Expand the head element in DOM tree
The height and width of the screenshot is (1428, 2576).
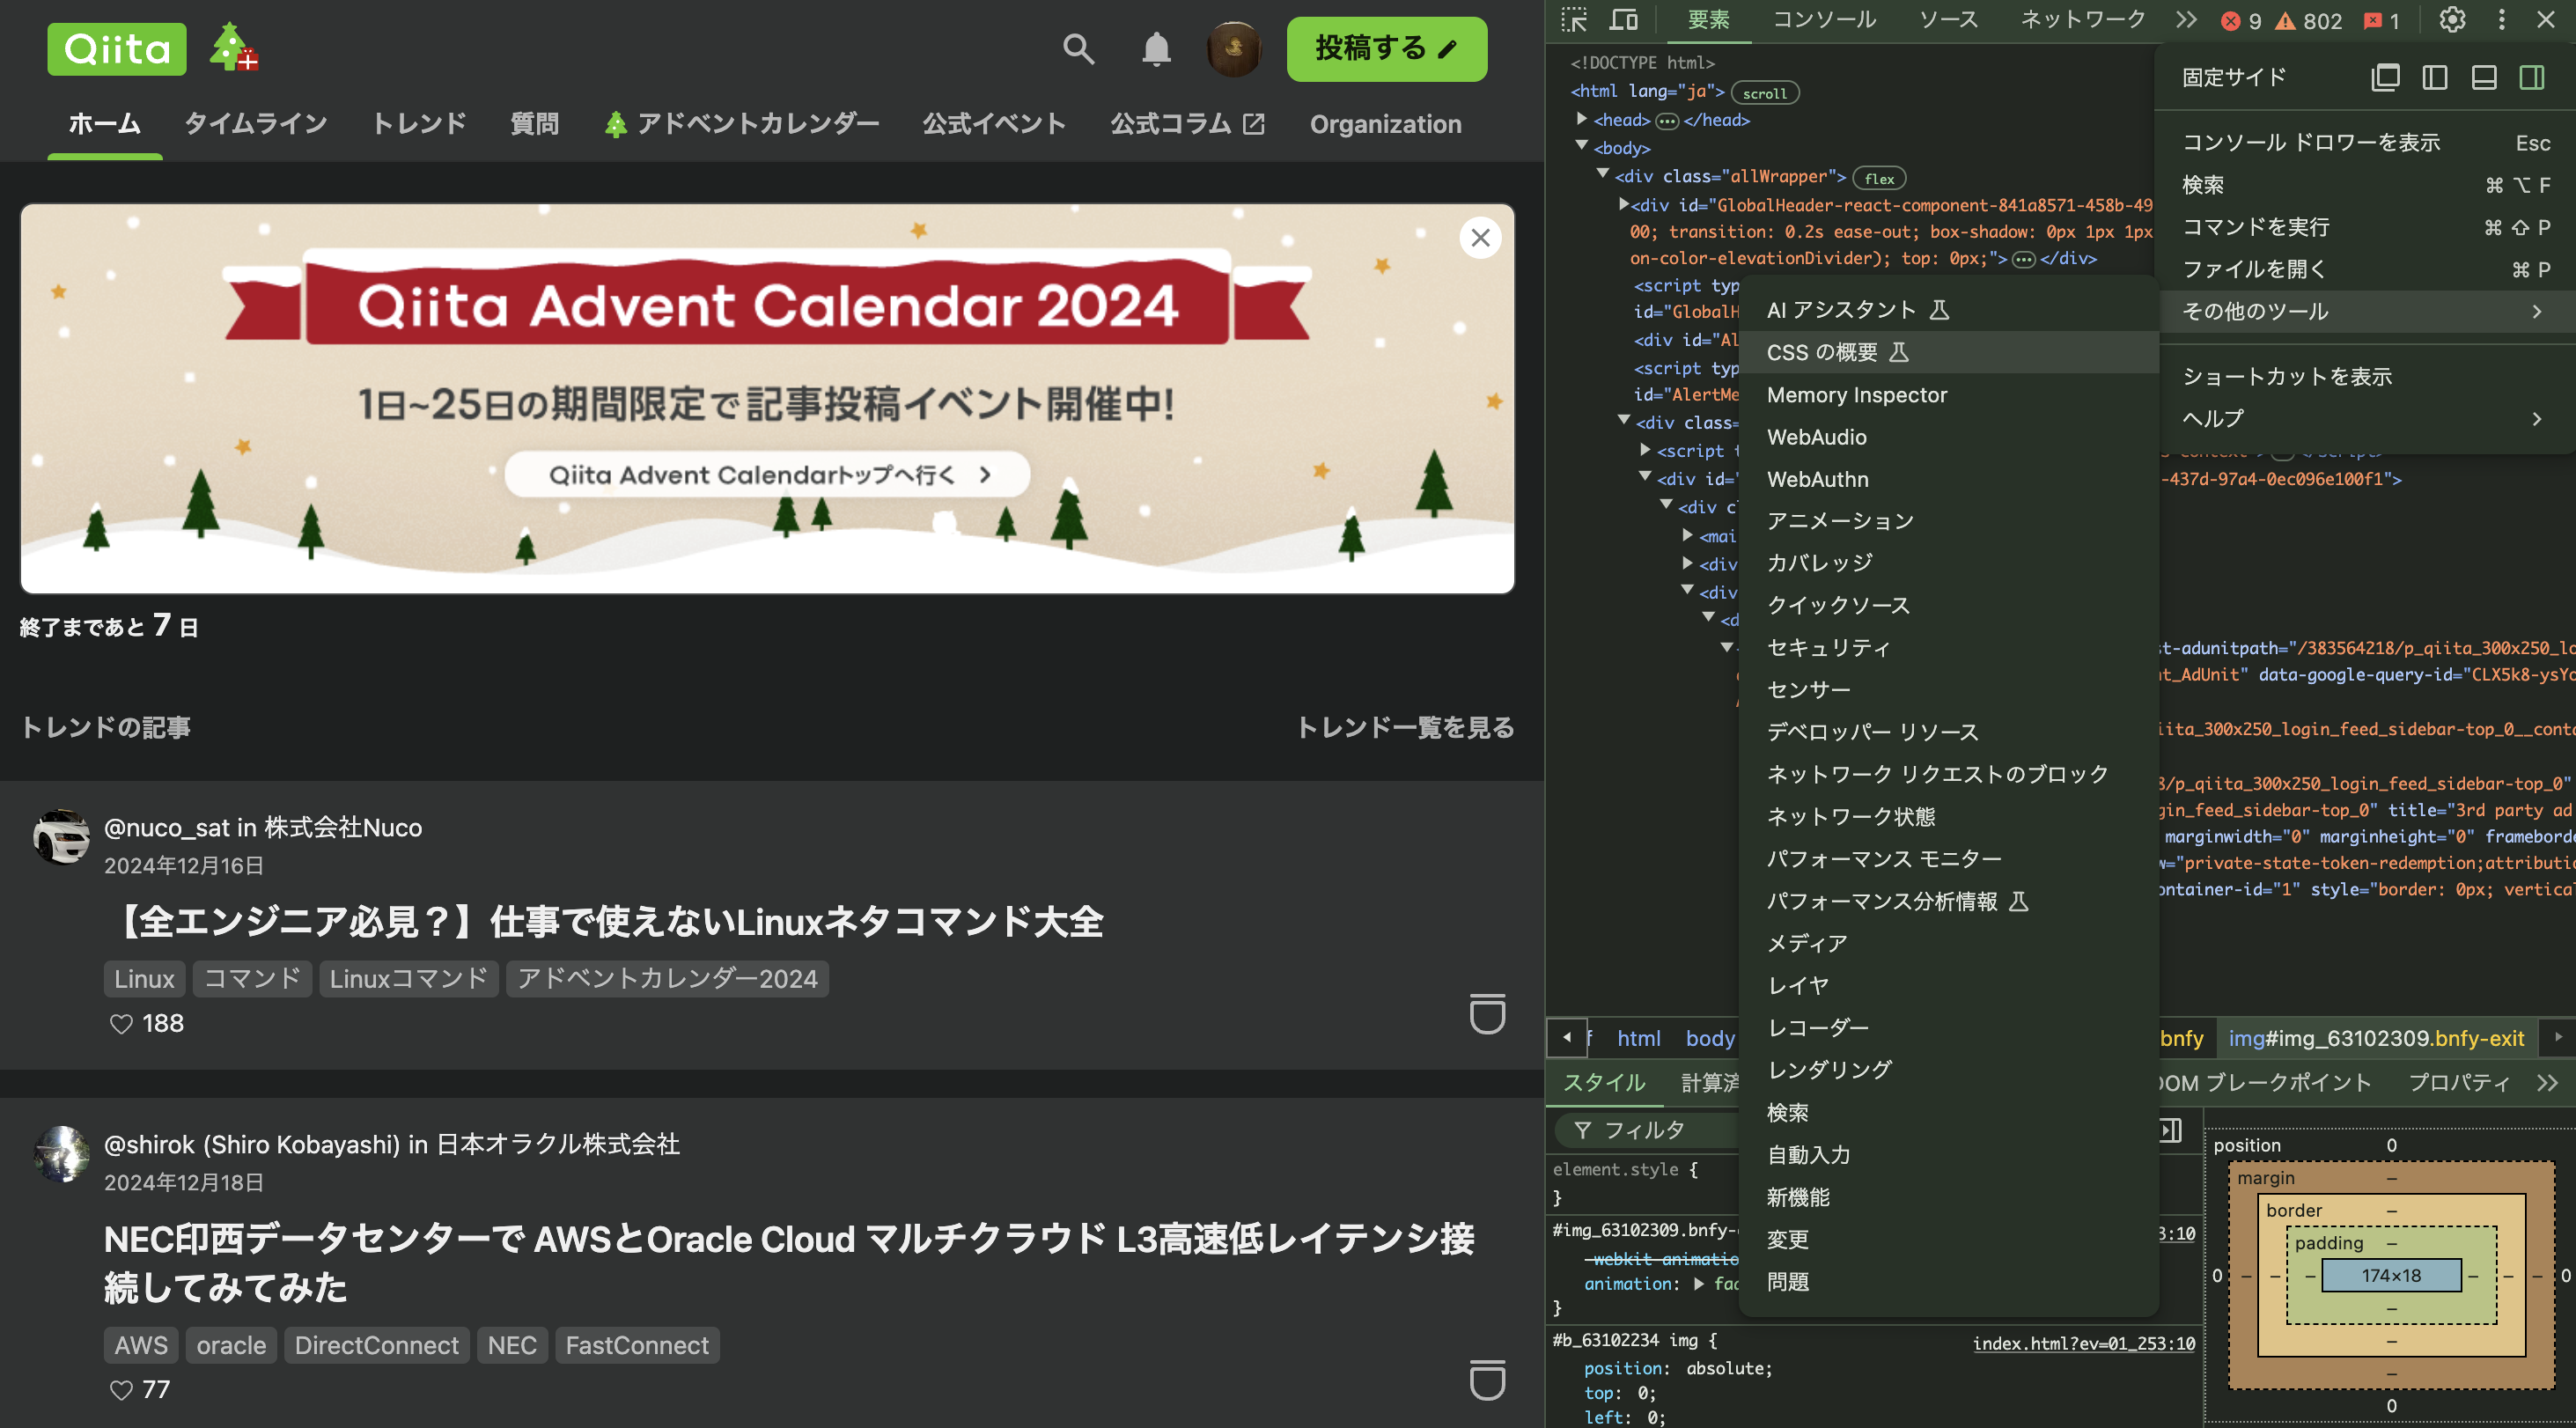pos(1583,119)
